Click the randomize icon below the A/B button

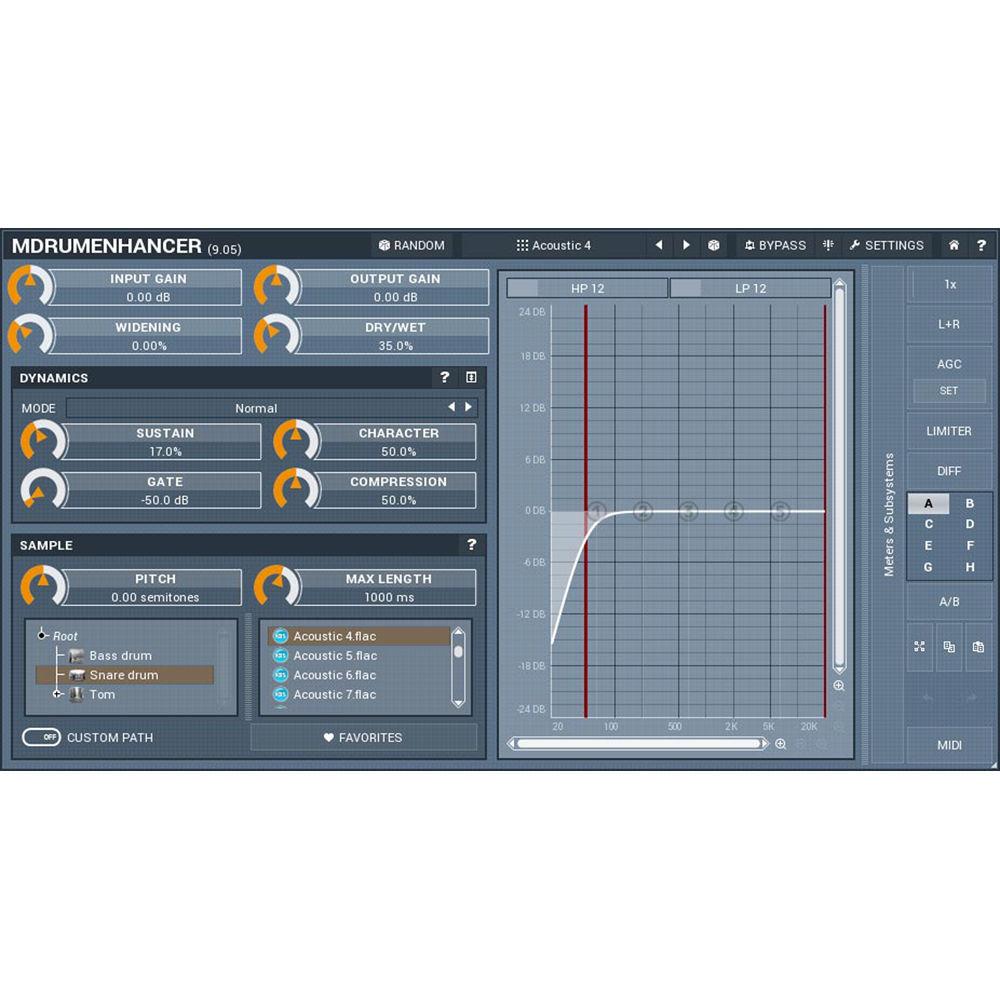(920, 647)
